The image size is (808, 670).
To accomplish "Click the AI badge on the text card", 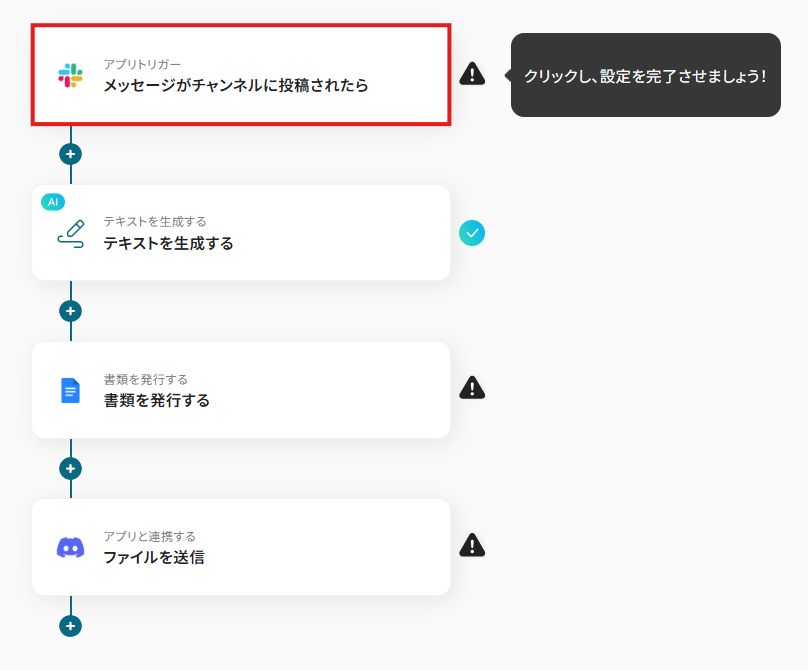I will click(x=53, y=202).
